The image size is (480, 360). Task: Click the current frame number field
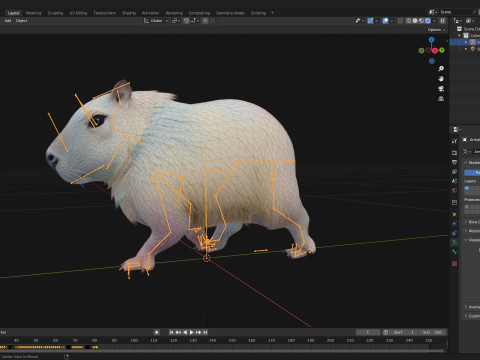[x=368, y=332]
